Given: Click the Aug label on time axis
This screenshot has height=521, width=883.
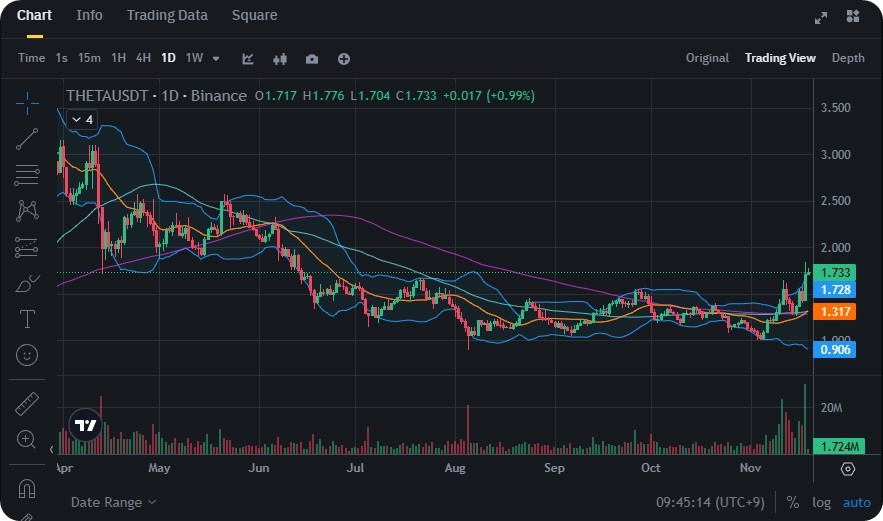Looking at the screenshot, I should click(x=455, y=468).
